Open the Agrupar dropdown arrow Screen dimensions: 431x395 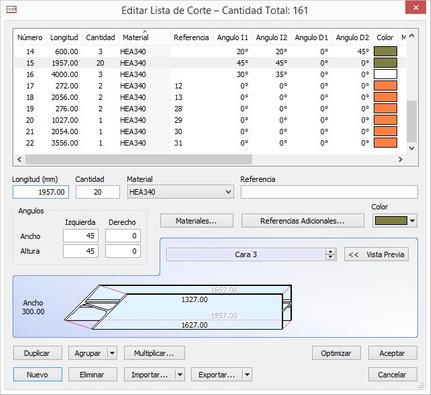coord(112,353)
